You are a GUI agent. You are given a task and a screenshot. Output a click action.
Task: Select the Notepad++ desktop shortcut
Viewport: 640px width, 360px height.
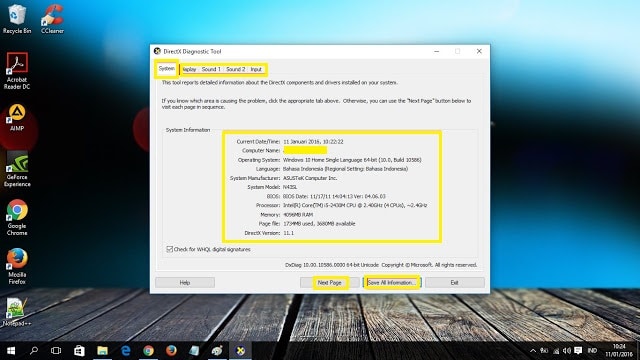pos(16,312)
